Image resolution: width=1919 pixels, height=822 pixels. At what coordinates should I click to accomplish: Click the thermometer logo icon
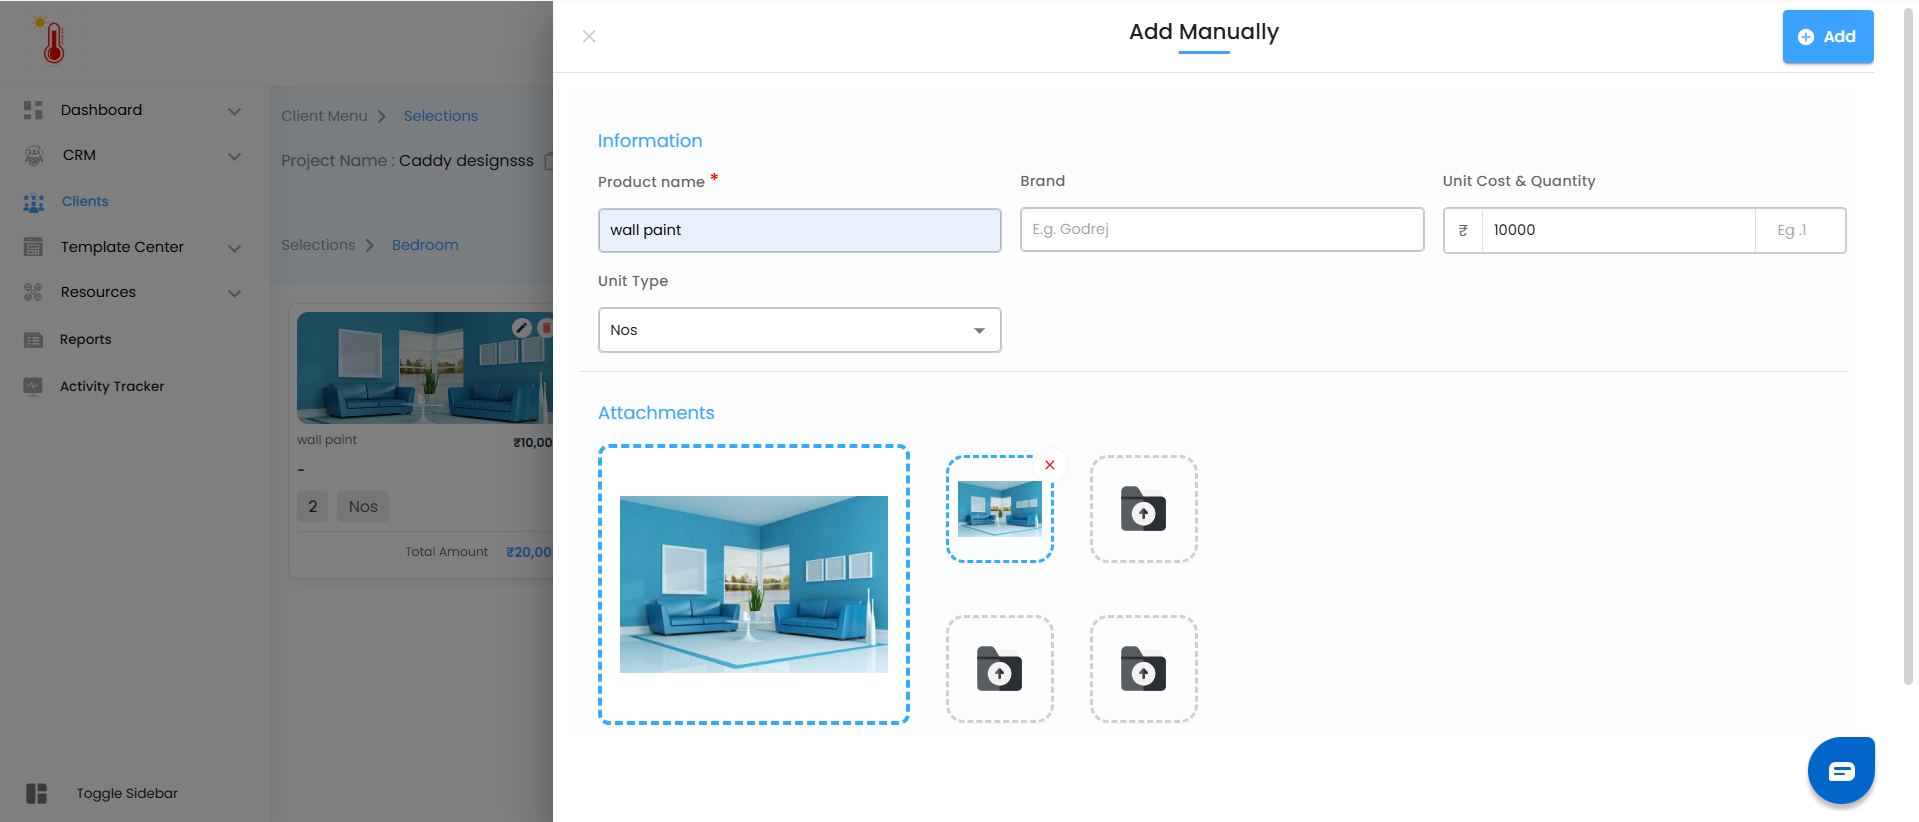51,41
